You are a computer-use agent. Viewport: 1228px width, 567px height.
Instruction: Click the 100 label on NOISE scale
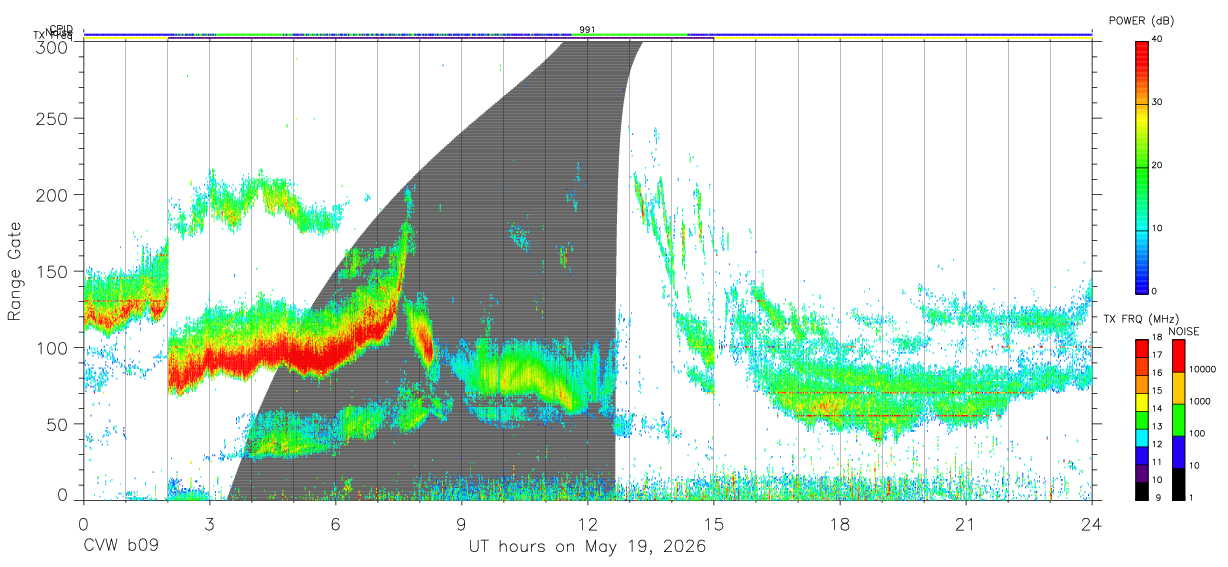pos(1196,434)
